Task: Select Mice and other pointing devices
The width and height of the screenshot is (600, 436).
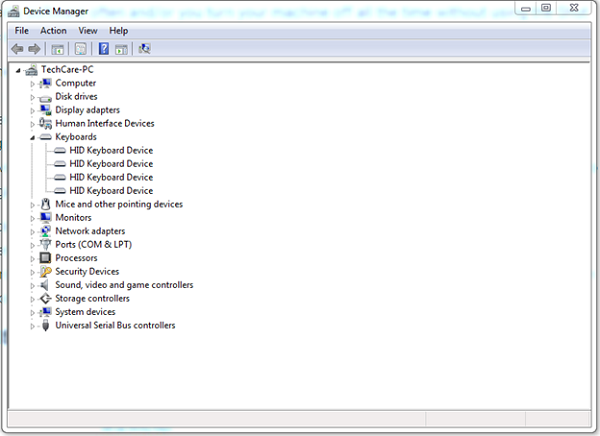Action: (119, 204)
